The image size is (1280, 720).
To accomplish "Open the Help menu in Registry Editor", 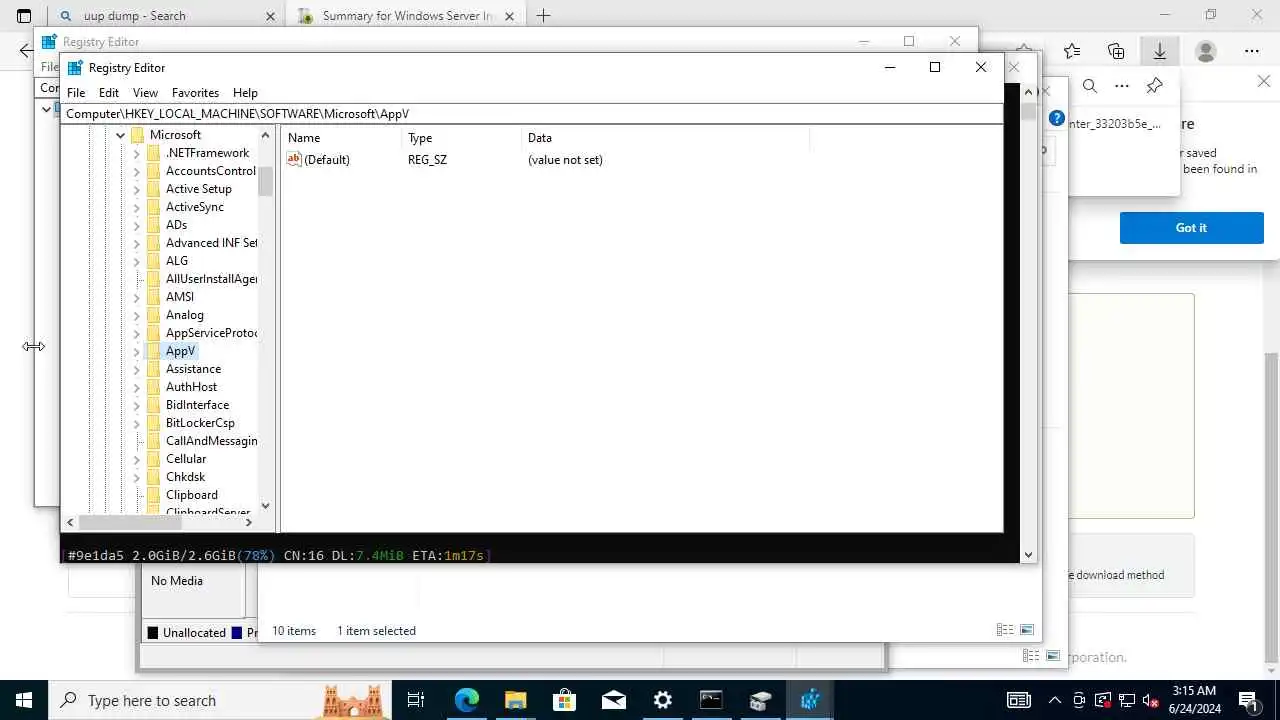I will [x=245, y=92].
